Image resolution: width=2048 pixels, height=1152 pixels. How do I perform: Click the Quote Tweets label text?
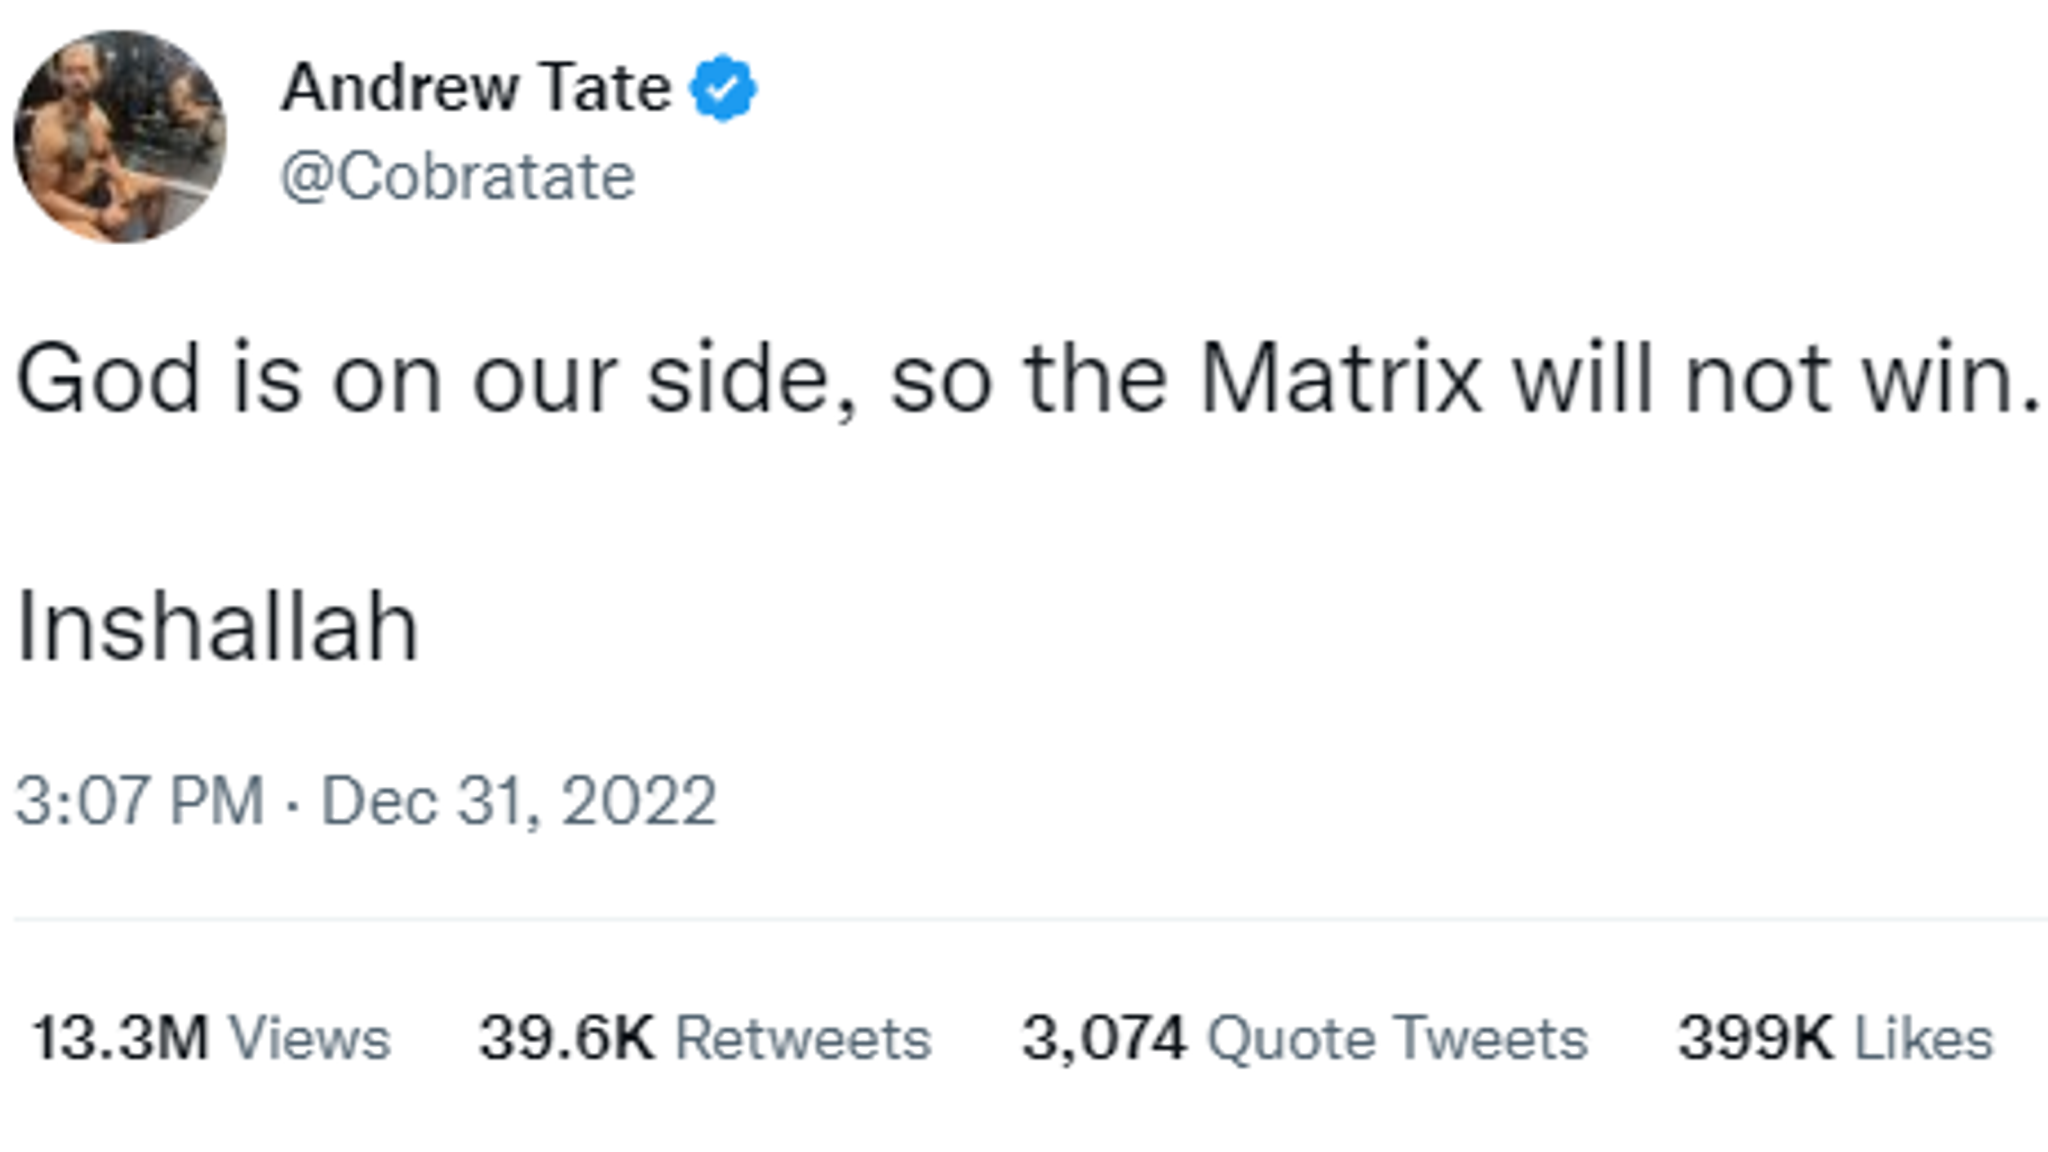coord(1395,1038)
